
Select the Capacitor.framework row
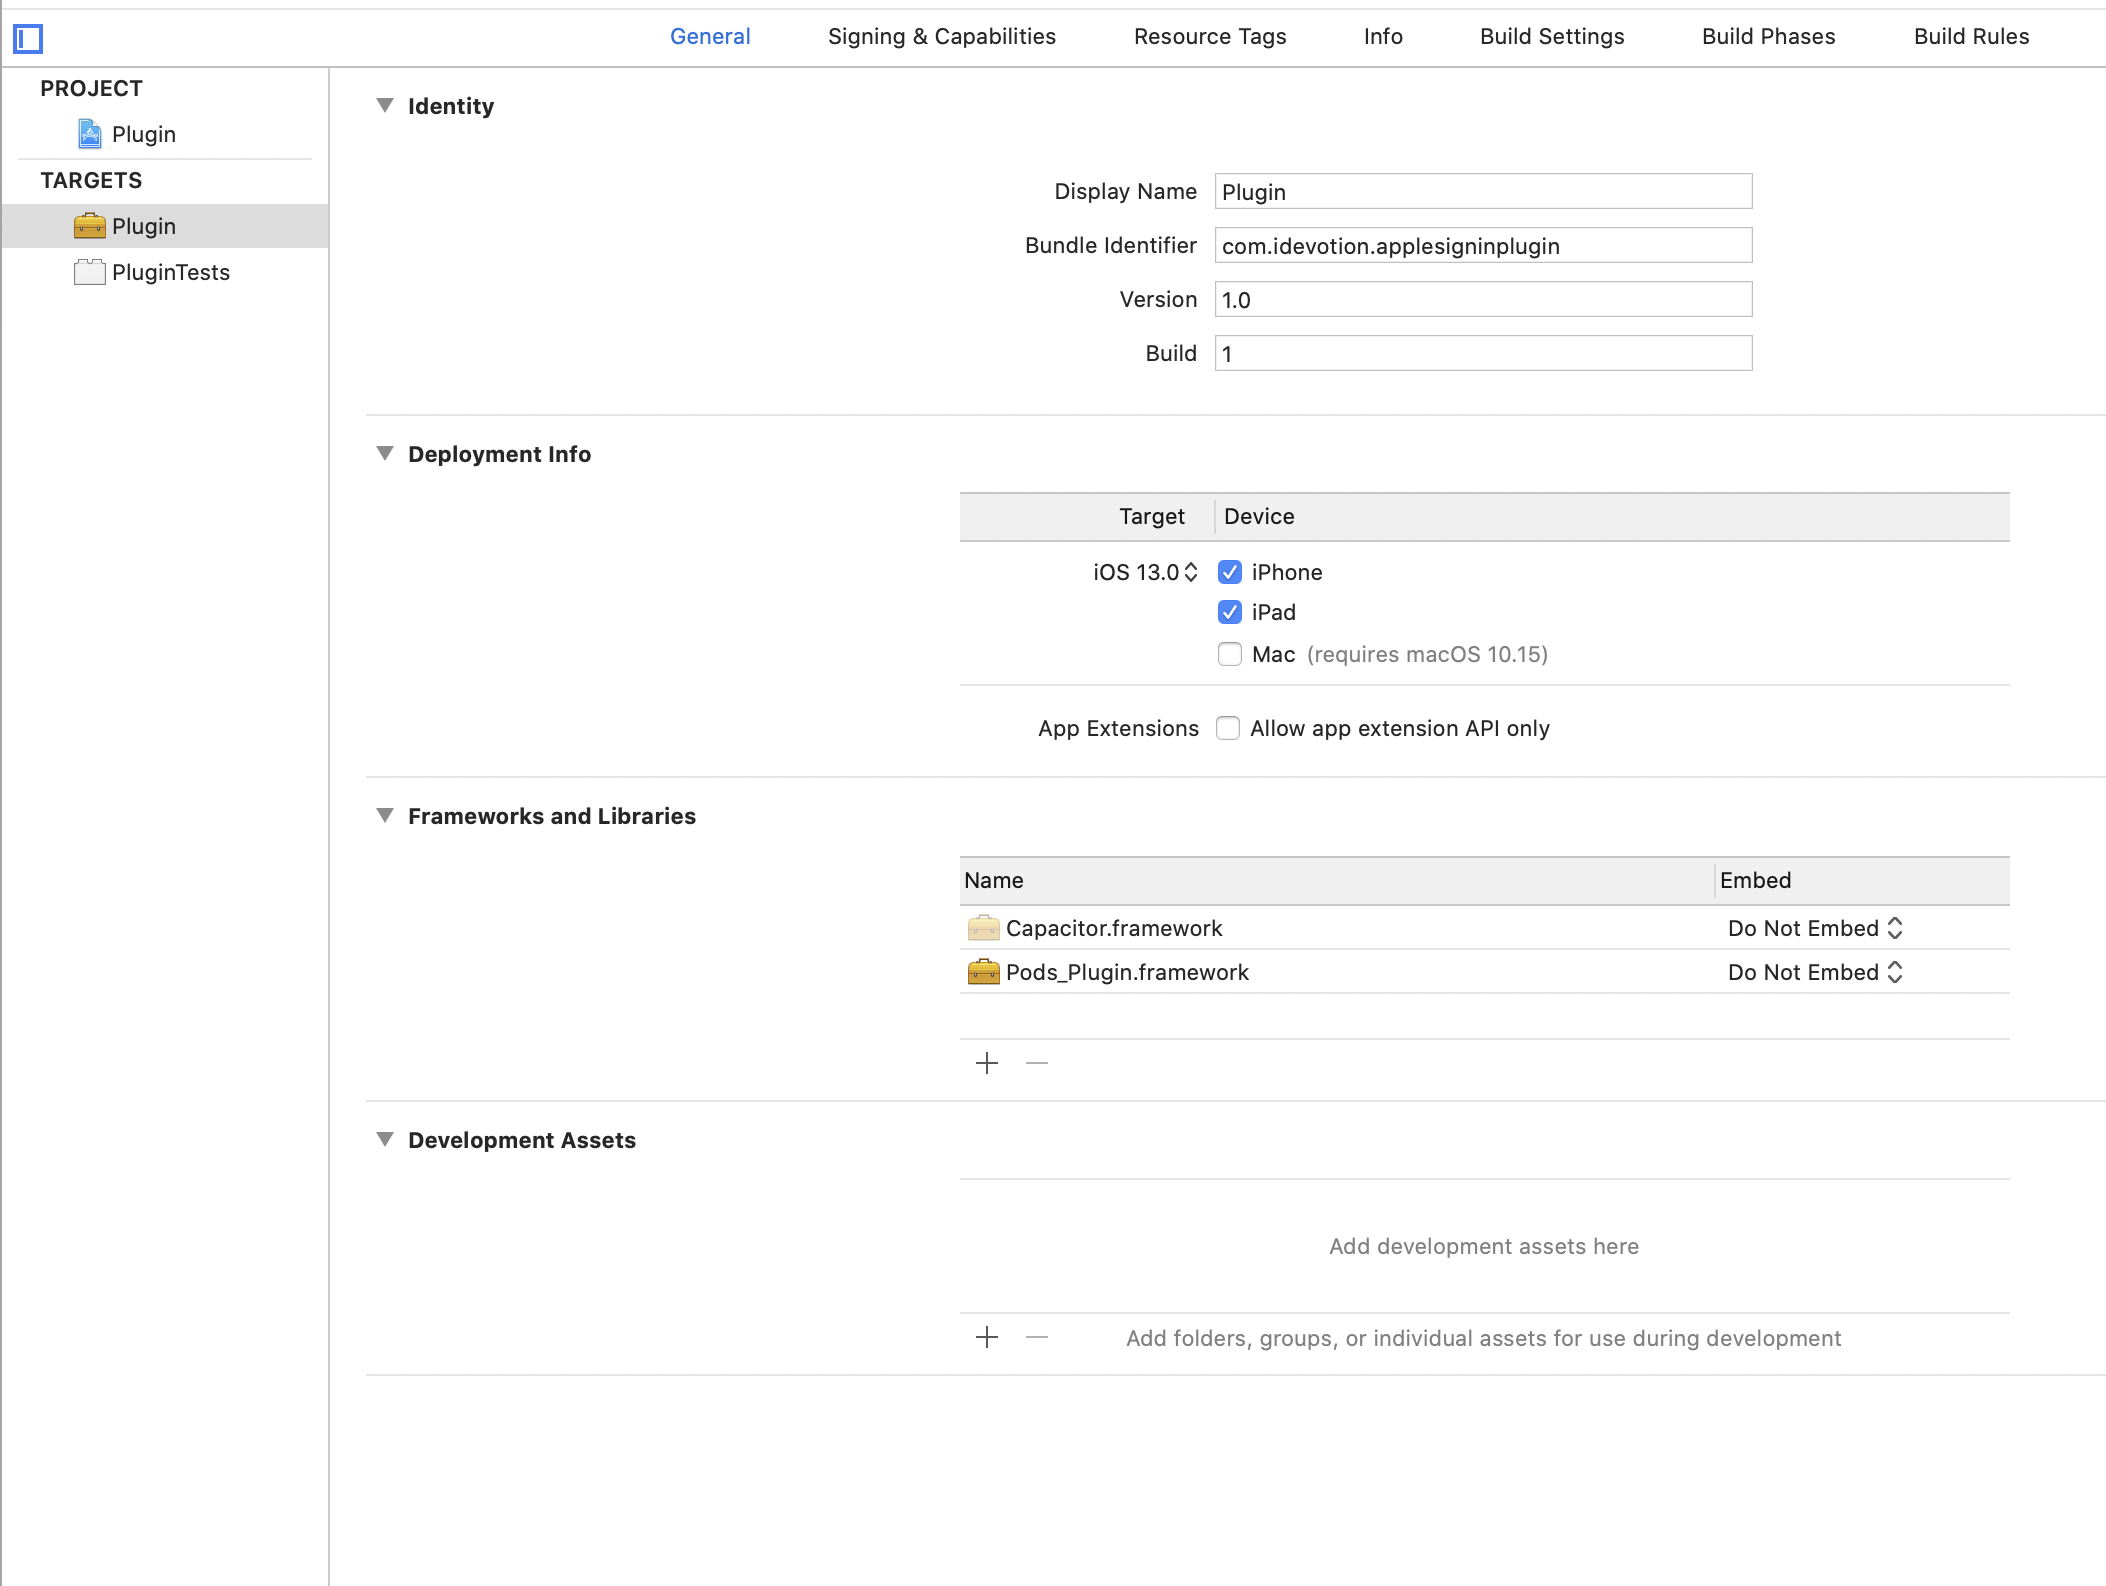pos(1484,928)
